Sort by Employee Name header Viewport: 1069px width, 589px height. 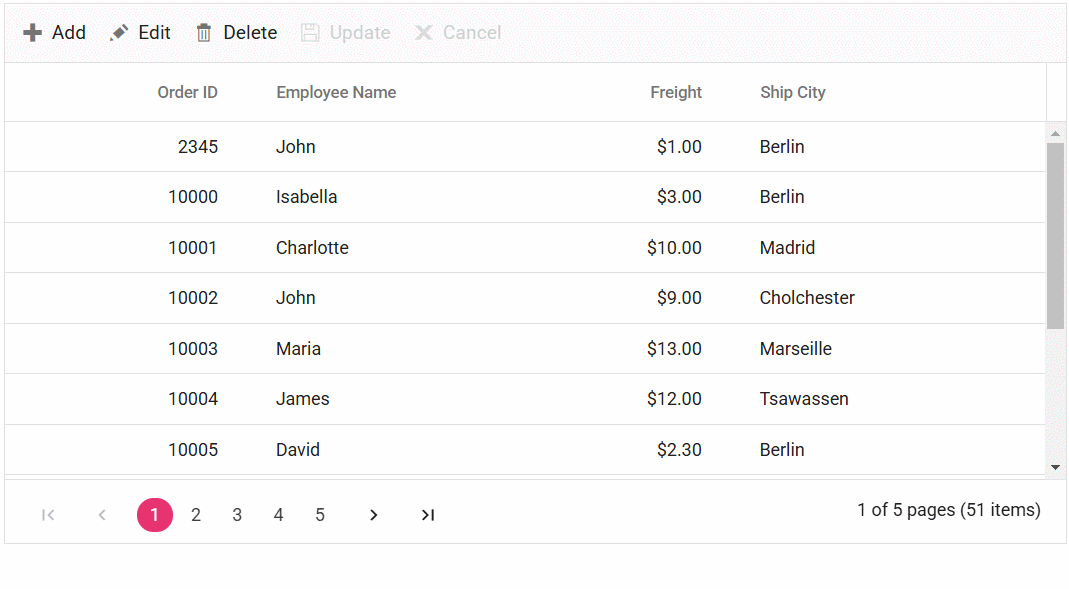pyautogui.click(x=336, y=93)
